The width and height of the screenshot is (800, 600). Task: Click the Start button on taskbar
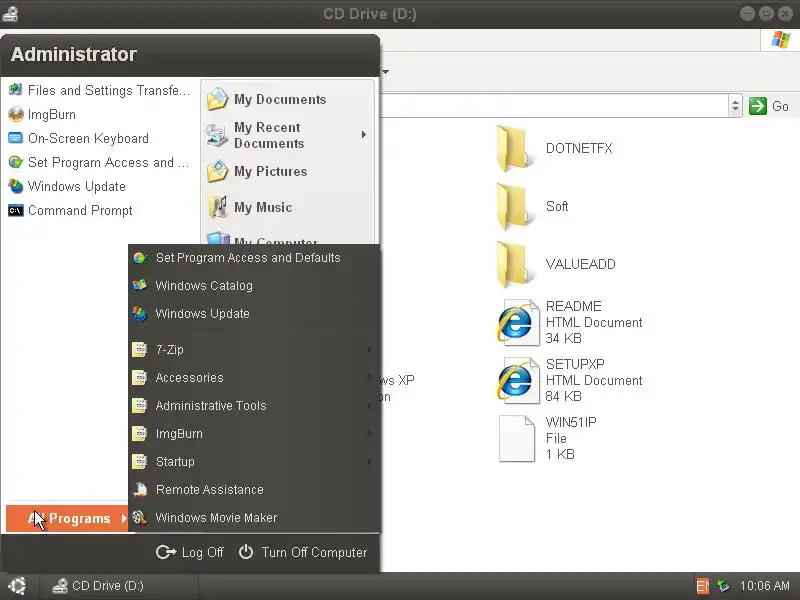click(x=17, y=586)
